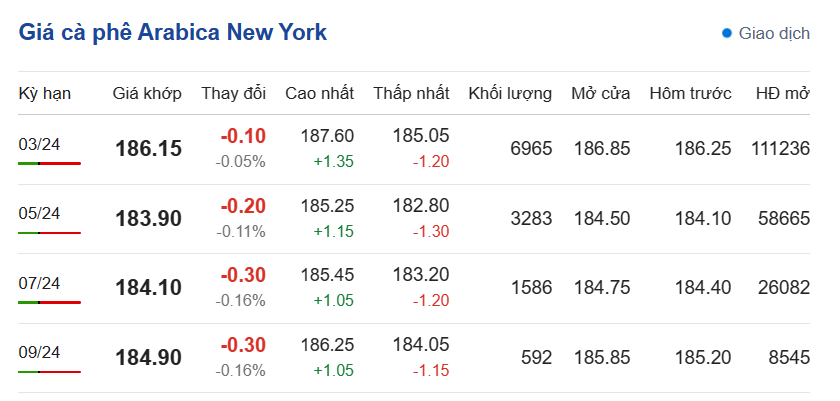Select the Khối lượng column header
This screenshot has width=840, height=401.
(x=509, y=94)
